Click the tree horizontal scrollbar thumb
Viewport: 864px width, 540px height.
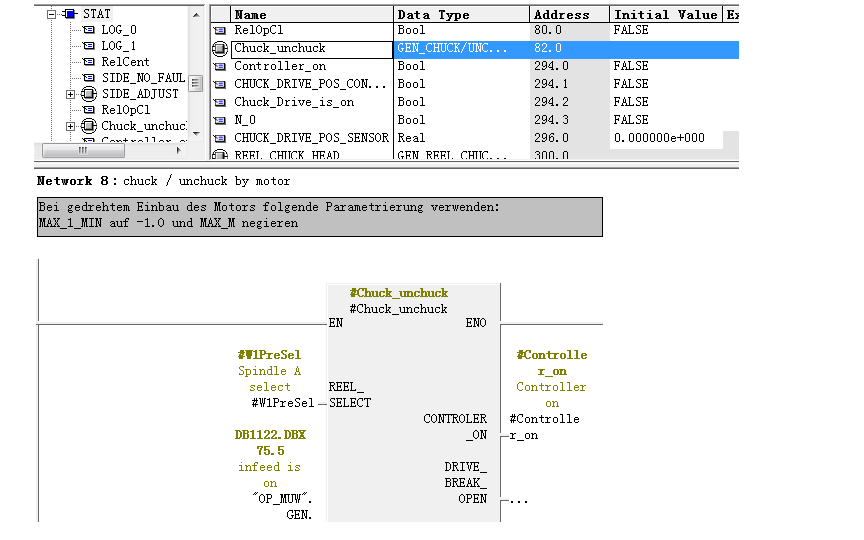(x=83, y=150)
